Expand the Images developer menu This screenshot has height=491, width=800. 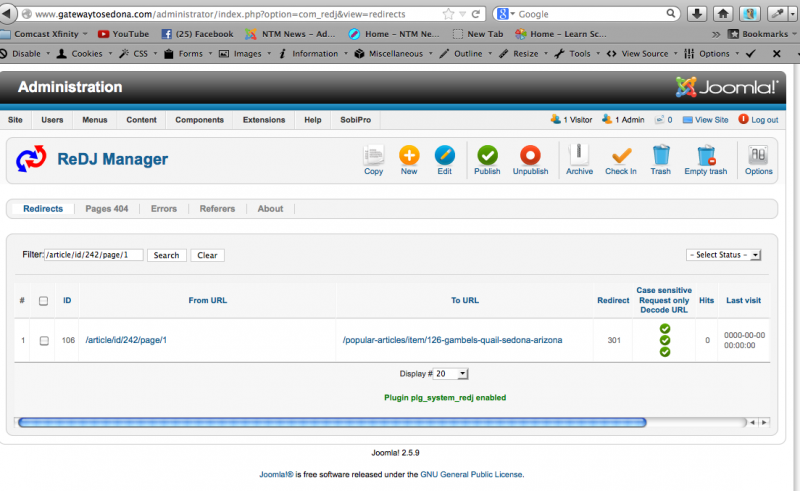[x=245, y=54]
